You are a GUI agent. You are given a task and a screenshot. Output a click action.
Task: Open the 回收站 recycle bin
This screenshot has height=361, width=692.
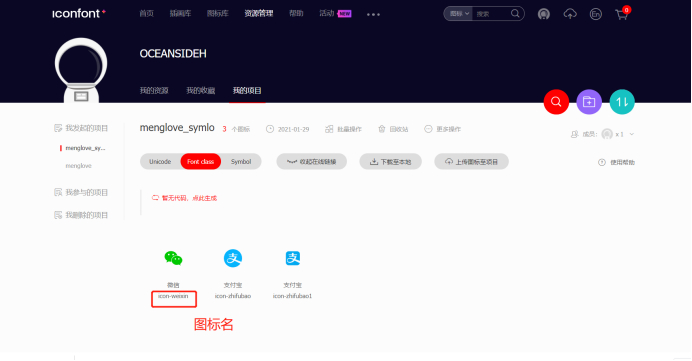pos(393,129)
